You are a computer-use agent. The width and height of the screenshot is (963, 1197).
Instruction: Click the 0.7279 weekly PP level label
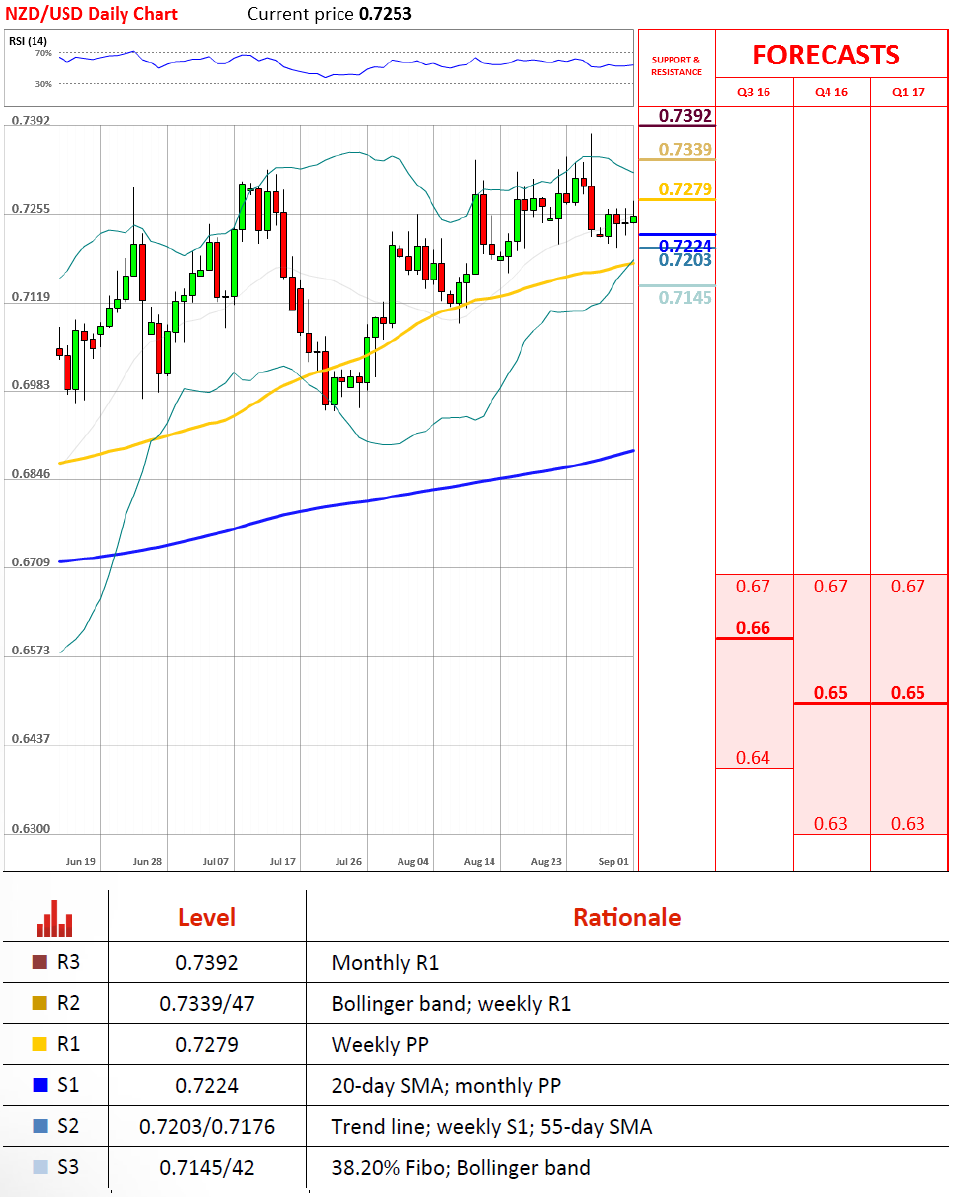tap(686, 189)
